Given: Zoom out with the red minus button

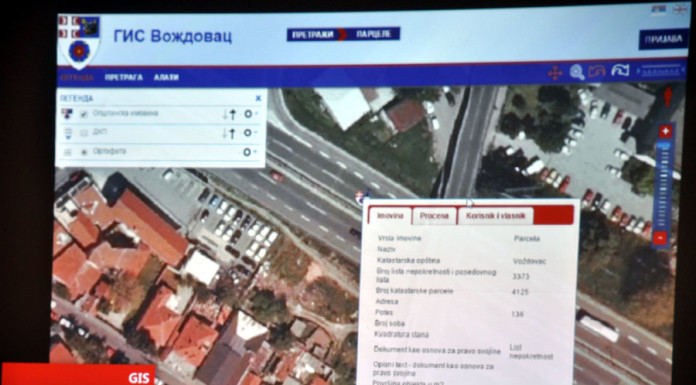Looking at the screenshot, I should point(660,238).
